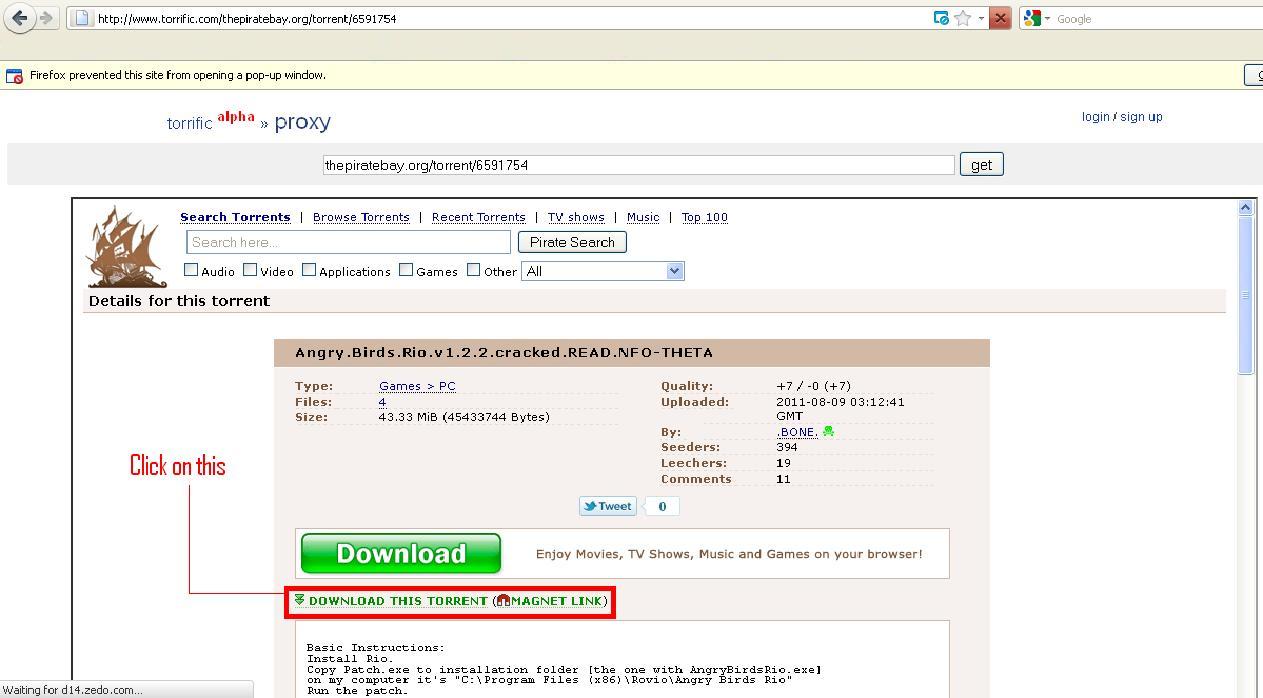Click the Search here torrent field
1263x698 pixels.
(348, 242)
